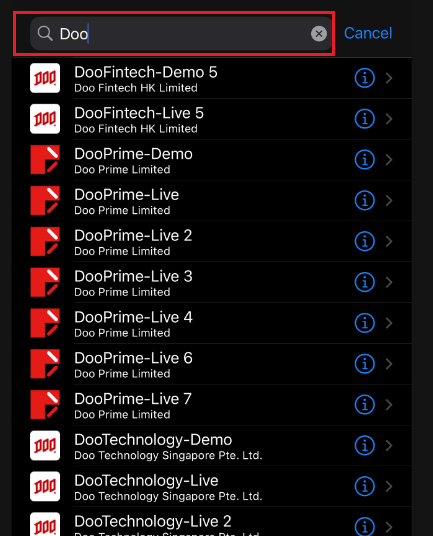
Task: Select the DooFintech-Live 5 server name
Action: 139,113
